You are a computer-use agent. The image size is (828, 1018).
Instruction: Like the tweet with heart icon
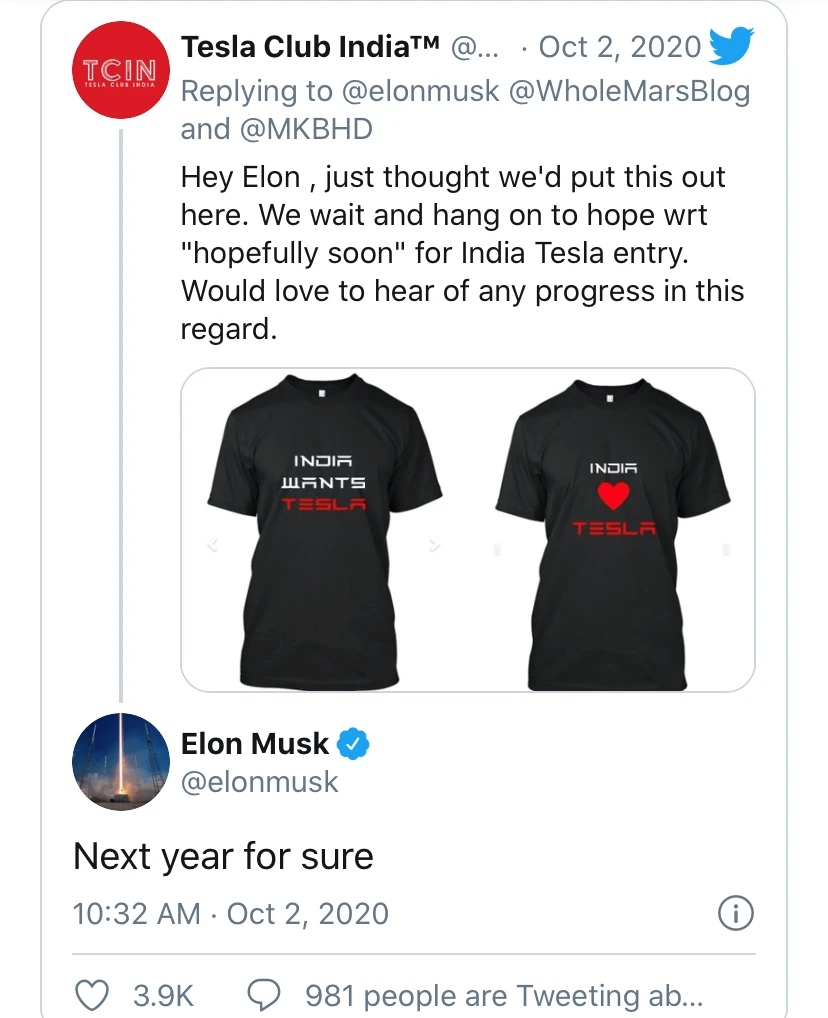pos(93,995)
